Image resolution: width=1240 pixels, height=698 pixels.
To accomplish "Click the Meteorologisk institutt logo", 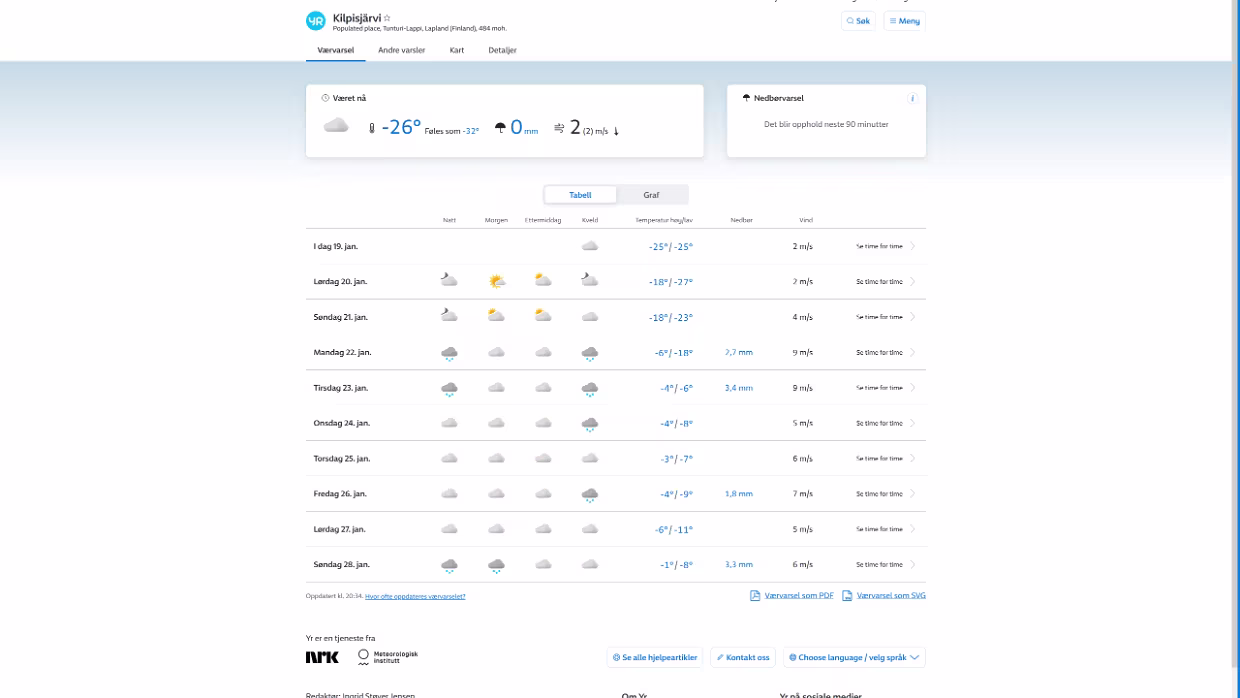I will coord(388,657).
